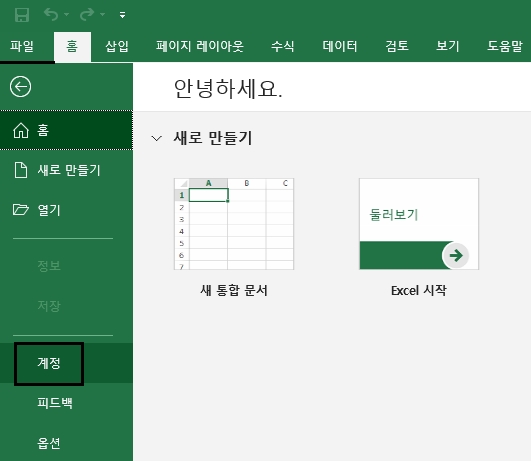The image size is (531, 461).
Task: Click the Save disk icon in the quick access toolbar
Action: click(x=22, y=15)
